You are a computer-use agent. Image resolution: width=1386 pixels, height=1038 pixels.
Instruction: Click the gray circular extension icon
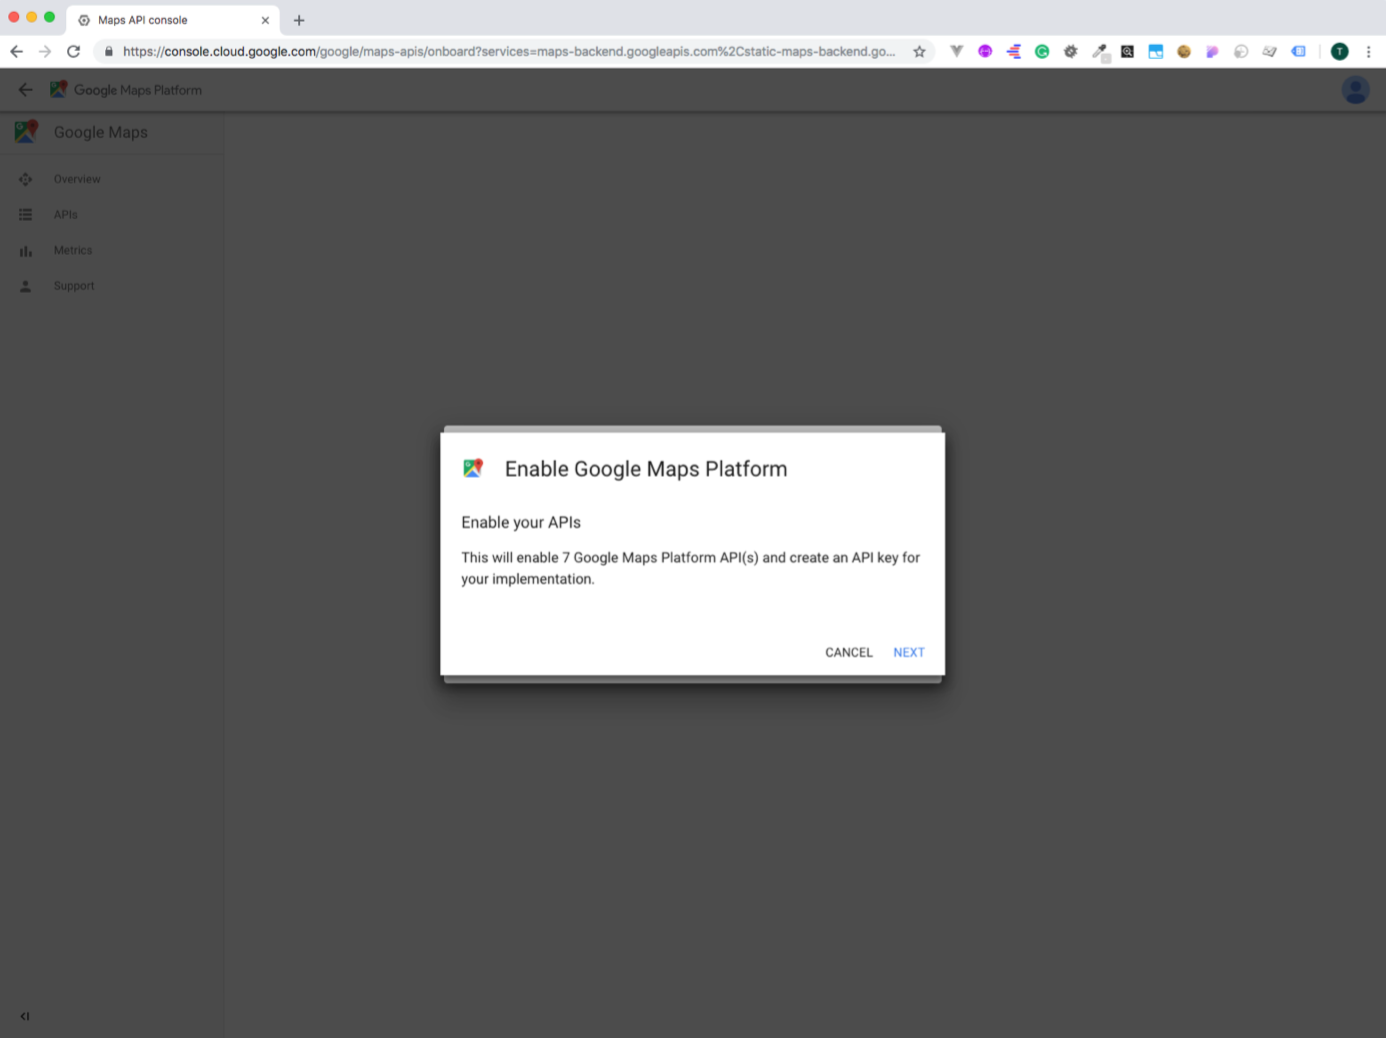(1241, 51)
